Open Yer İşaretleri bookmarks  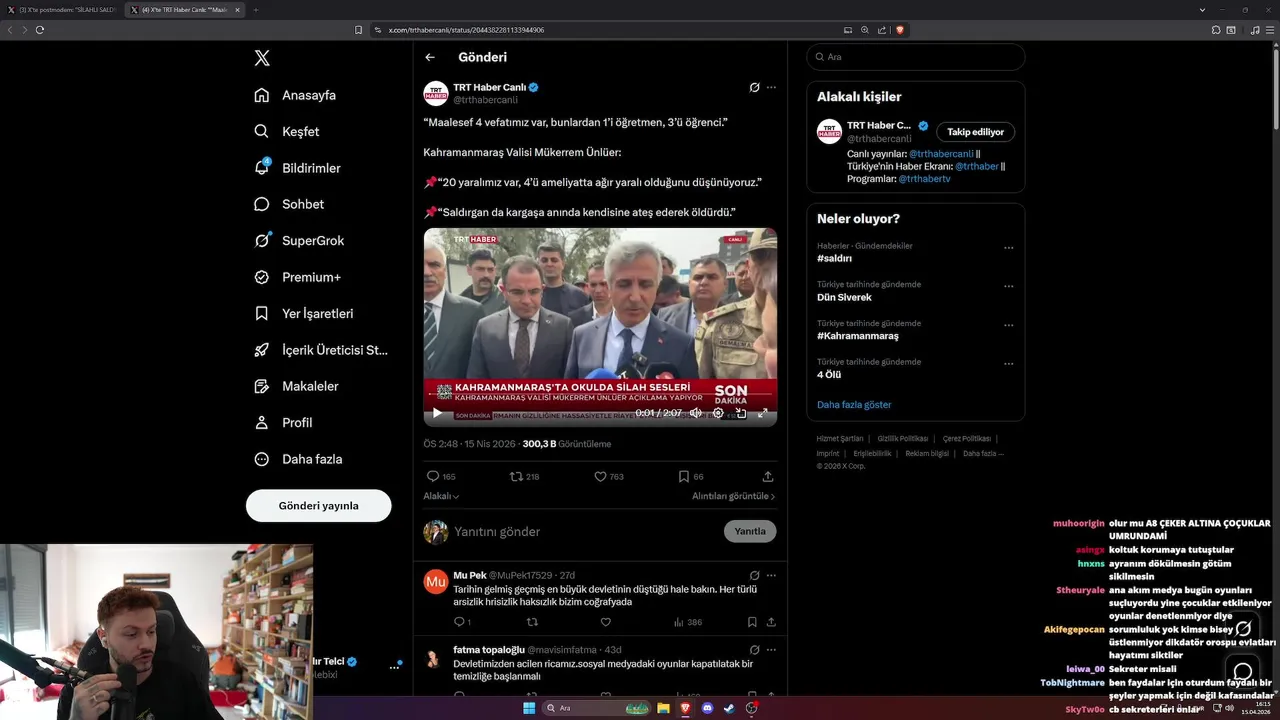[x=304, y=313]
